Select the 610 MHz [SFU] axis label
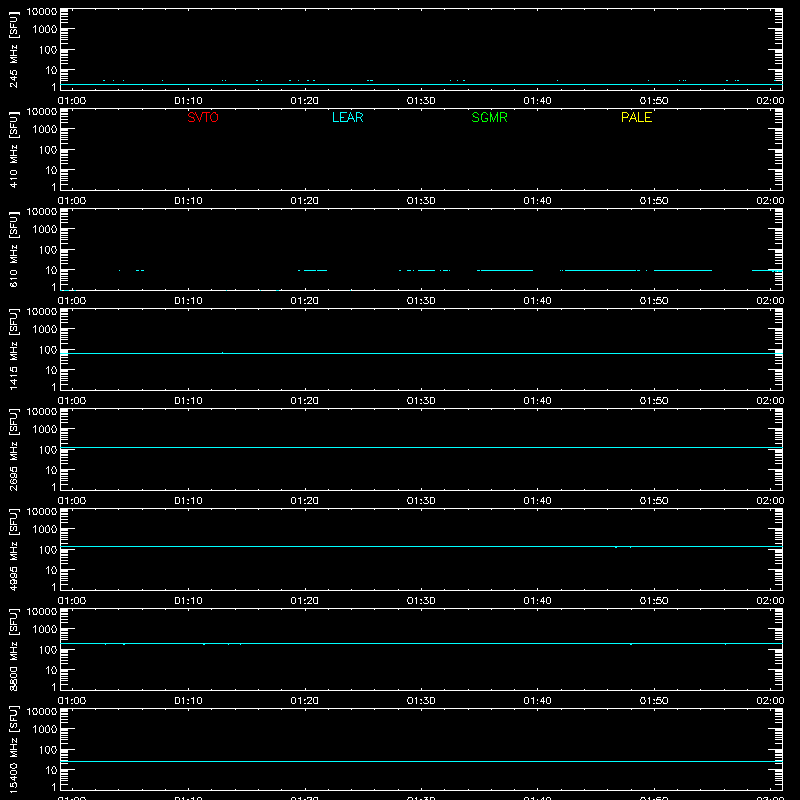The width and height of the screenshot is (800, 800). tap(14, 250)
